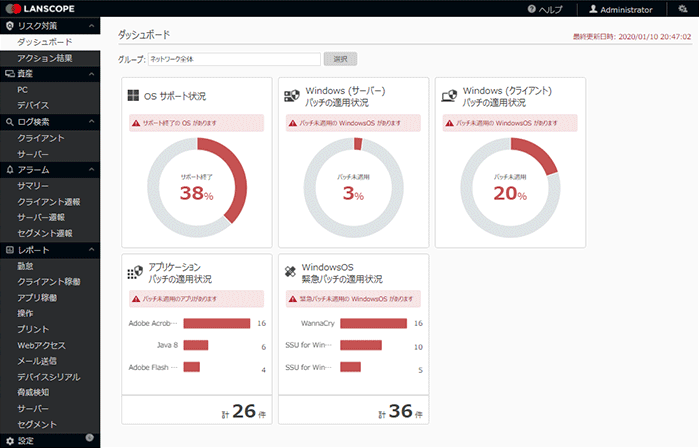Click the Windows logo icon on OS サポート状況 card
The height and width of the screenshot is (448, 699).
click(133, 97)
